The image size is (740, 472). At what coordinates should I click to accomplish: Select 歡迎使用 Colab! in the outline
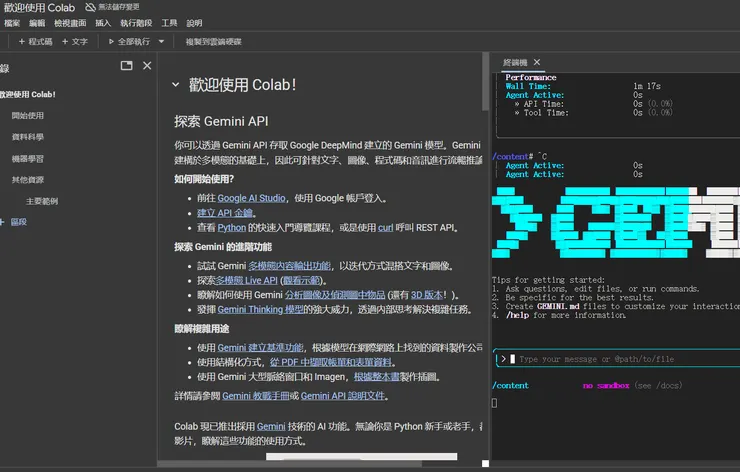click(28, 94)
